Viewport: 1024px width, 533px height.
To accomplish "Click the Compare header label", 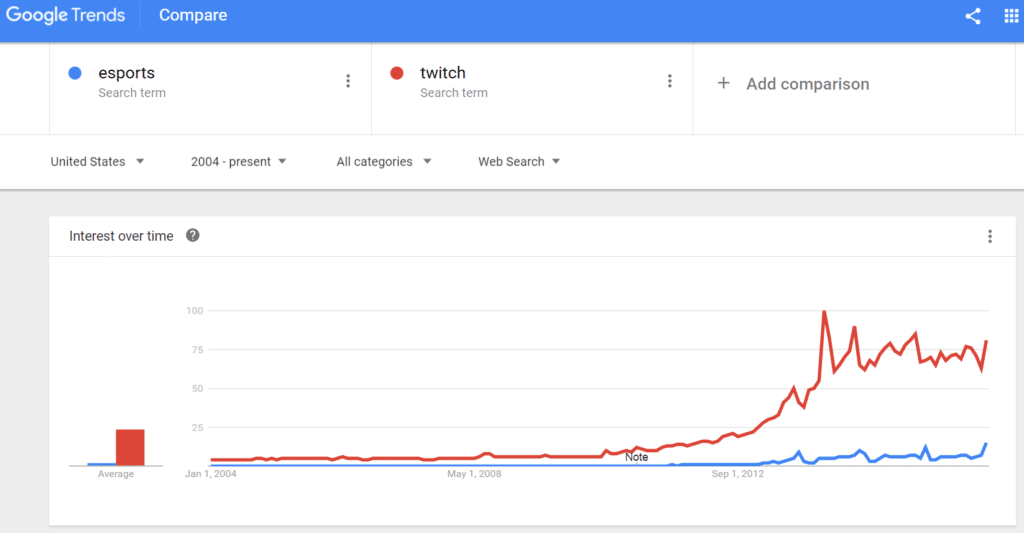I will [193, 15].
